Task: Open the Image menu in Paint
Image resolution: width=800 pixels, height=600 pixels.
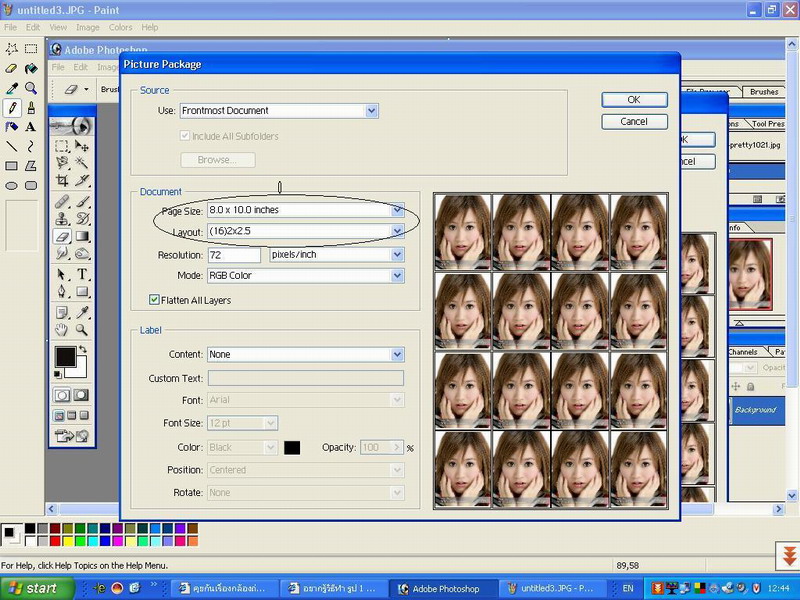Action: point(86,27)
